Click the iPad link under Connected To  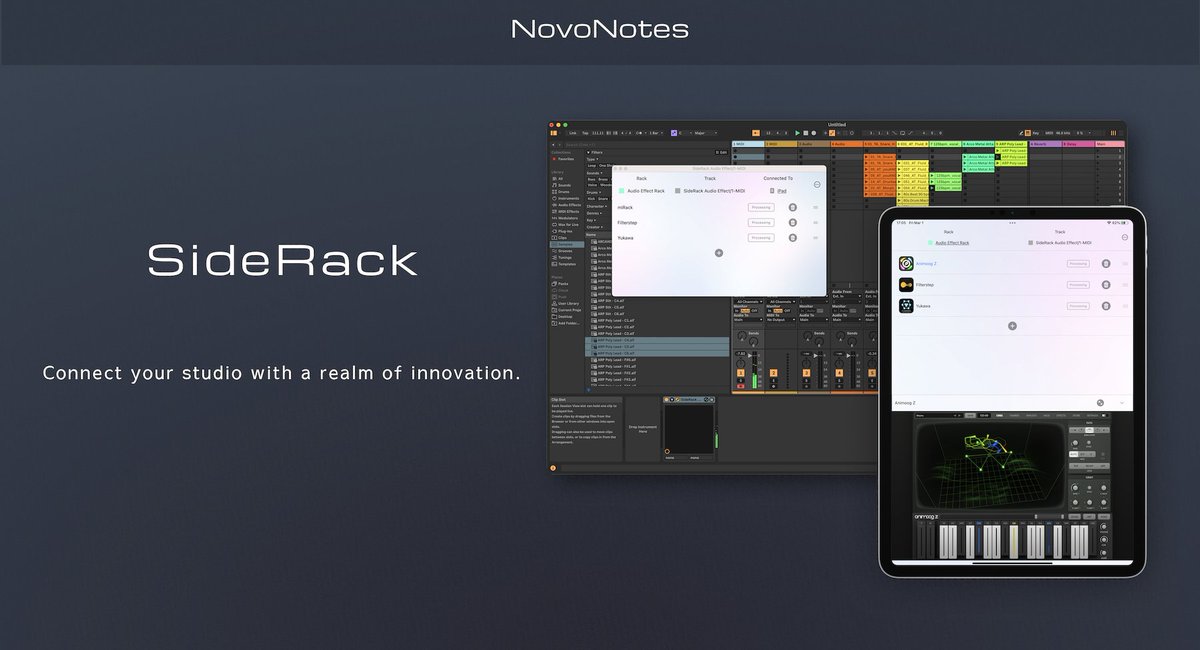point(782,191)
